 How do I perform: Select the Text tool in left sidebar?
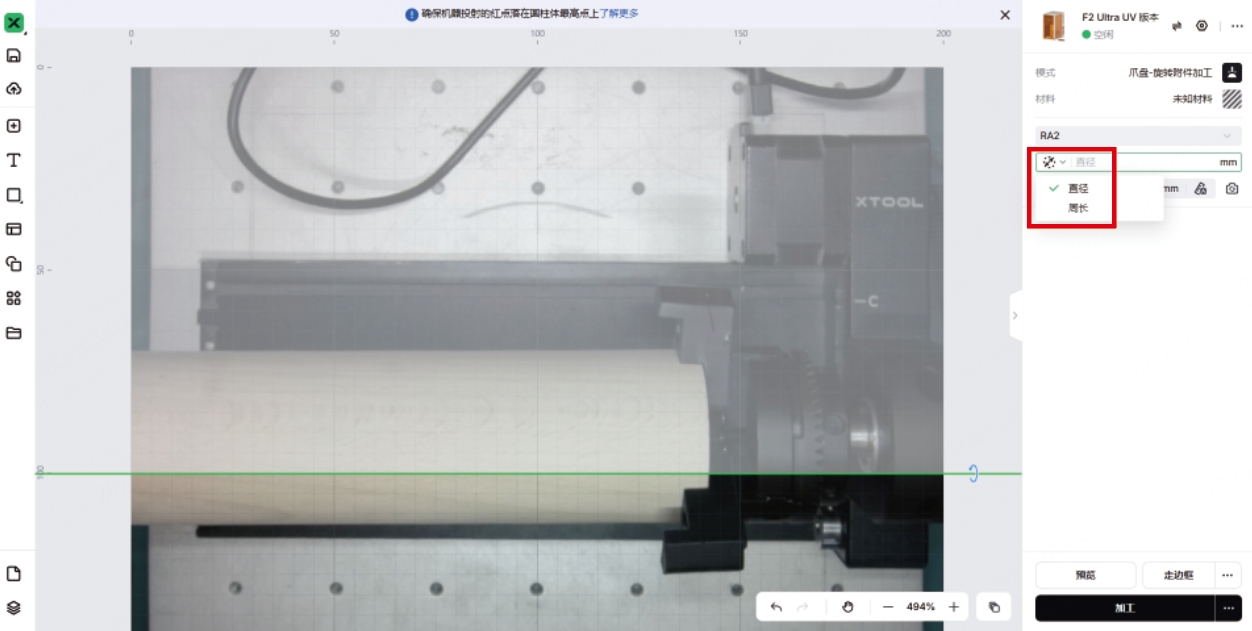(x=14, y=160)
